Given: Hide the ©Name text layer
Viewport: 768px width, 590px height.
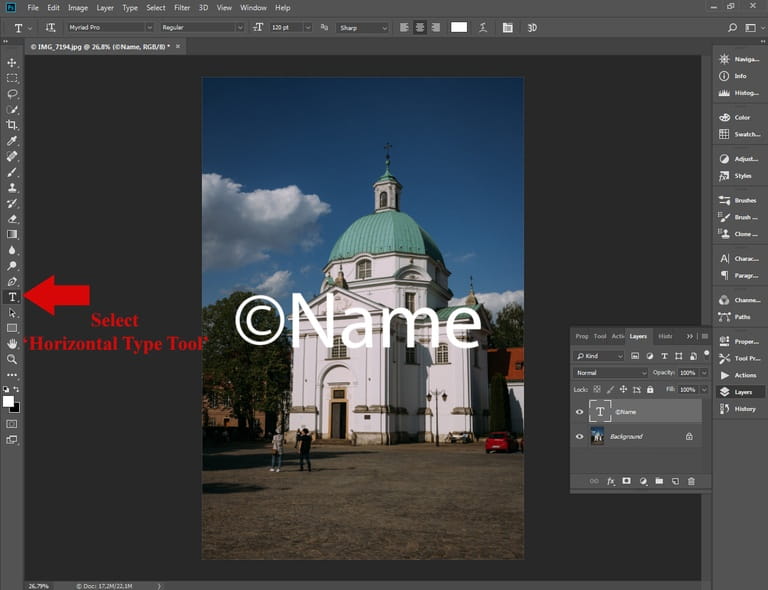Looking at the screenshot, I should pyautogui.click(x=579, y=412).
